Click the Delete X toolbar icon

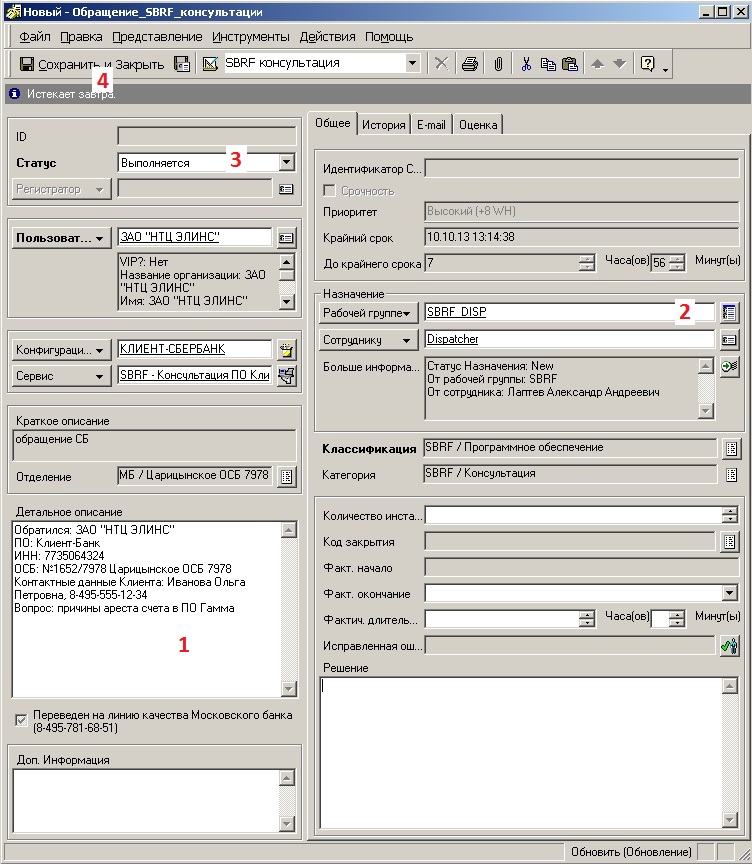tap(441, 64)
